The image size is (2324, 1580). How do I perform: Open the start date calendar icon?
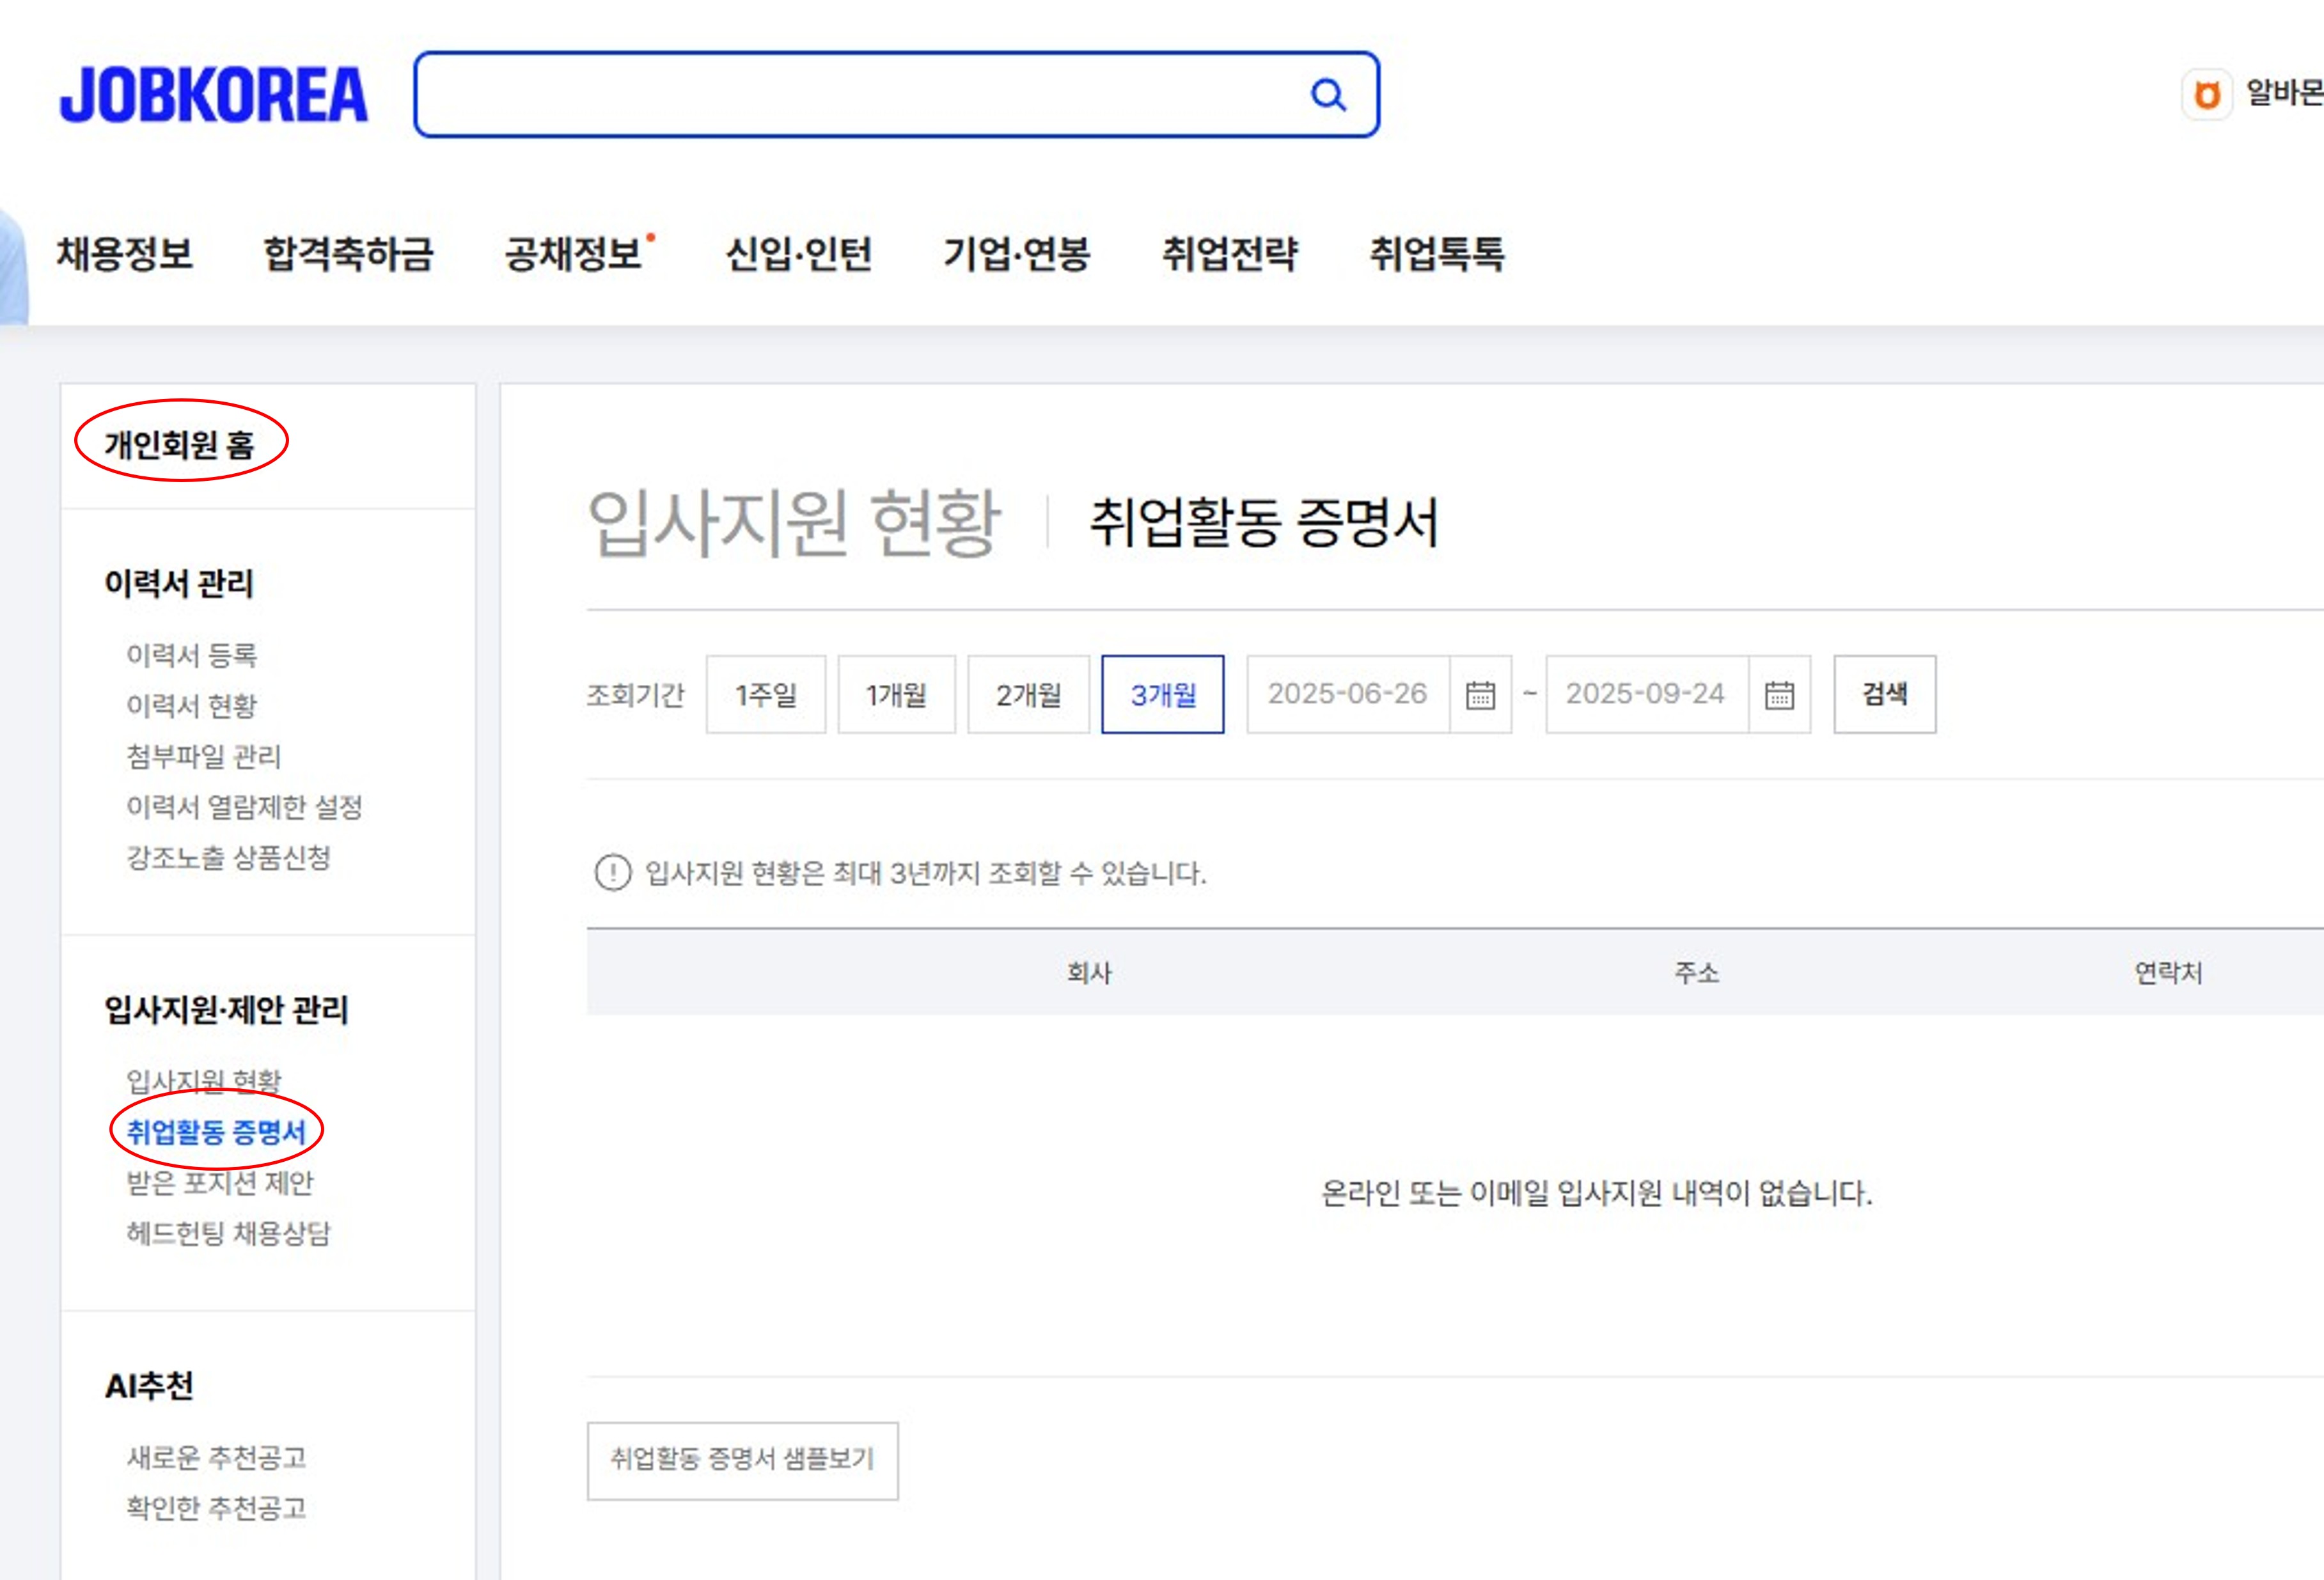click(1480, 695)
